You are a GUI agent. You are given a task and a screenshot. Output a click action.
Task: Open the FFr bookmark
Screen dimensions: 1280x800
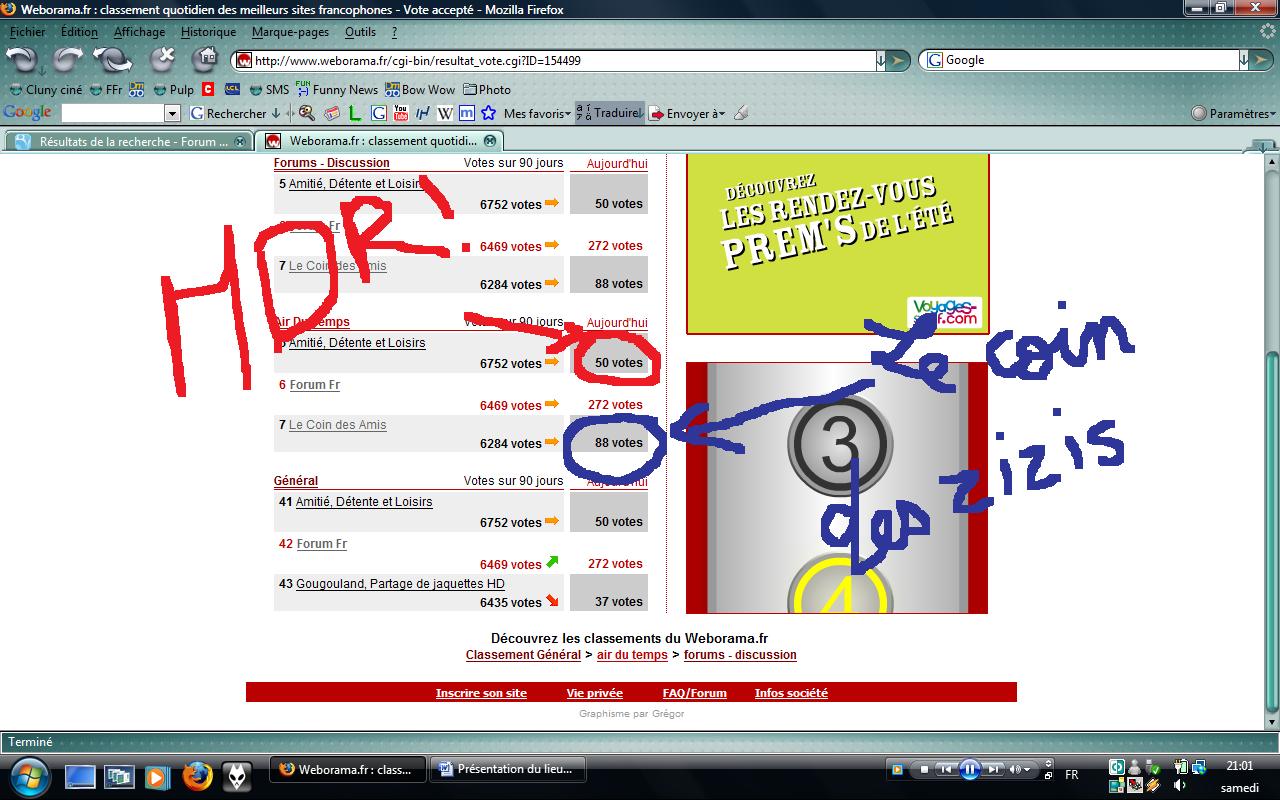point(104,89)
